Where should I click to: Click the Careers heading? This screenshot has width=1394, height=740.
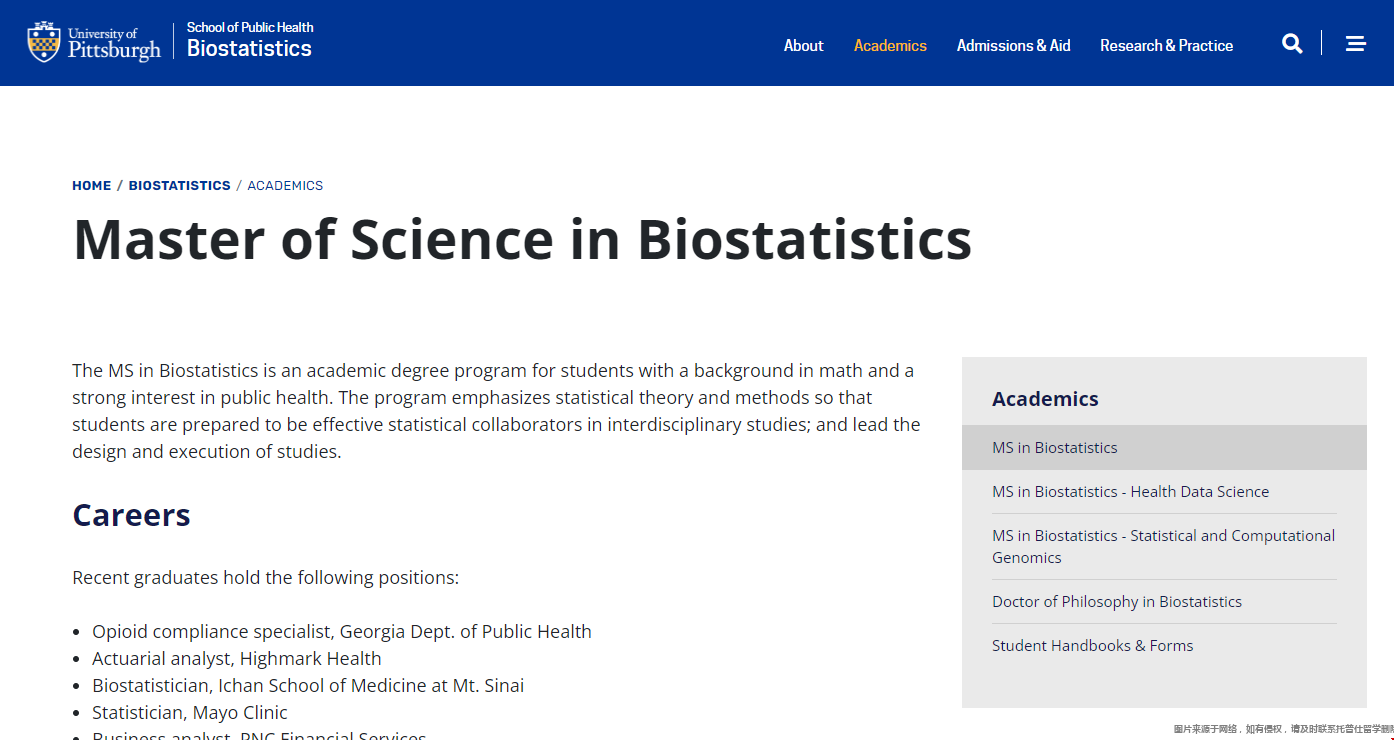pos(131,515)
